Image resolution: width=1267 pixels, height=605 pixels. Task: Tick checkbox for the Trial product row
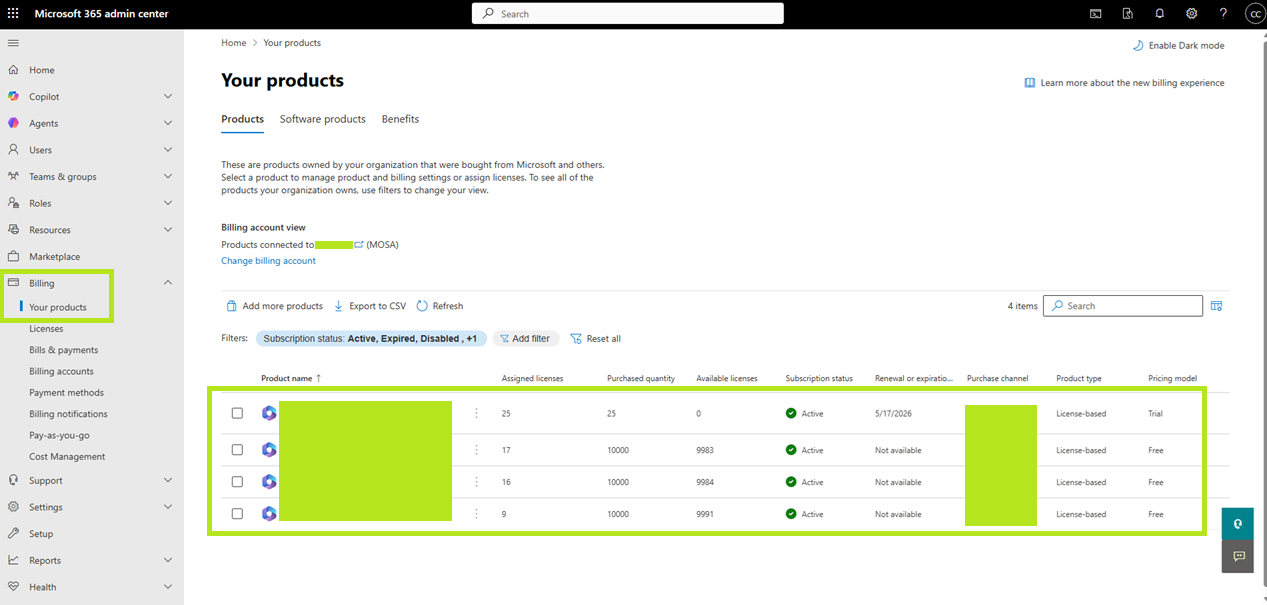[x=237, y=413]
